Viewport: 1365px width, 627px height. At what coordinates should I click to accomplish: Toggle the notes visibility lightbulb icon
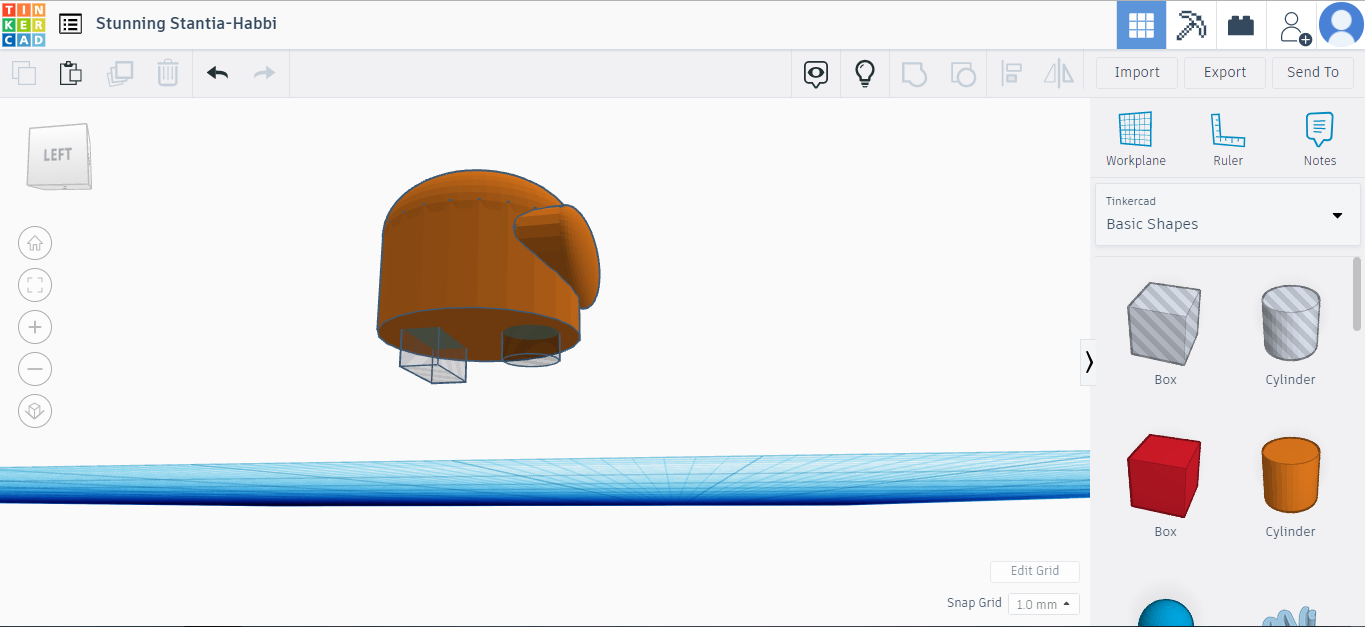[865, 73]
